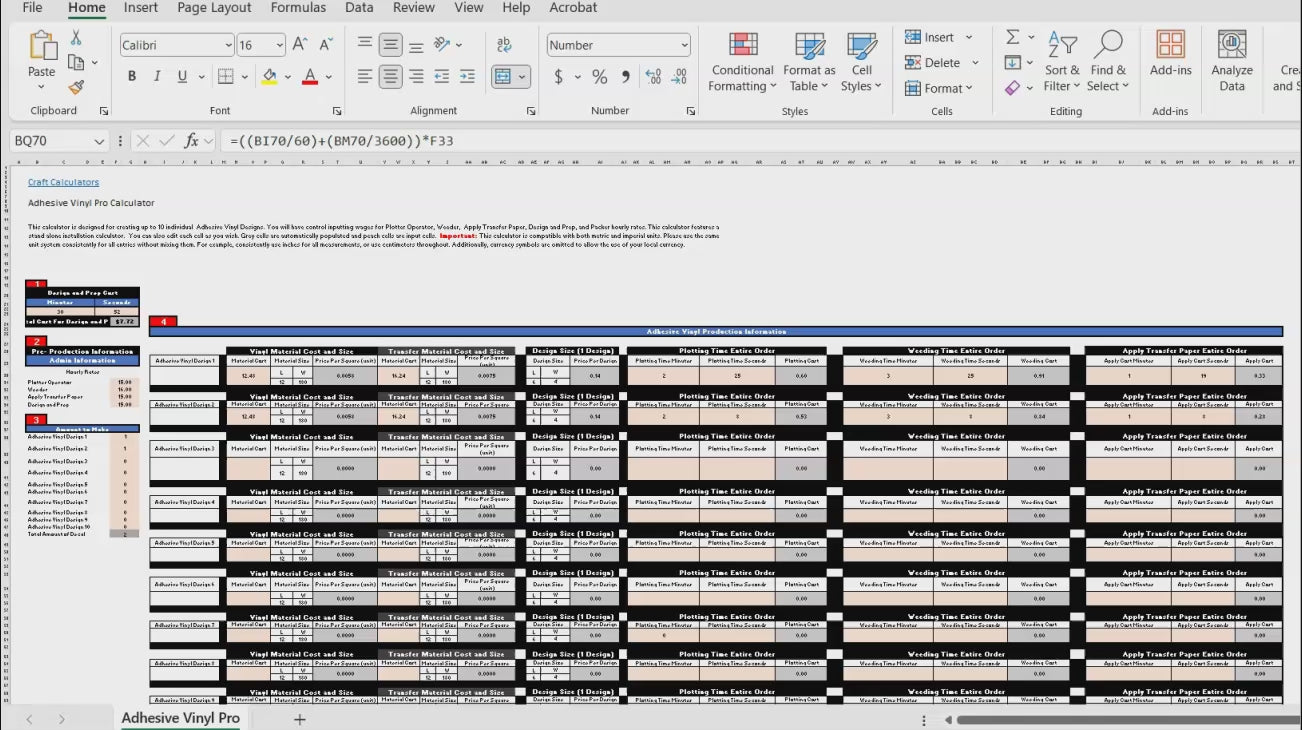Expand the Number format dropdown
Screen dimensions: 1302x730
(684, 45)
